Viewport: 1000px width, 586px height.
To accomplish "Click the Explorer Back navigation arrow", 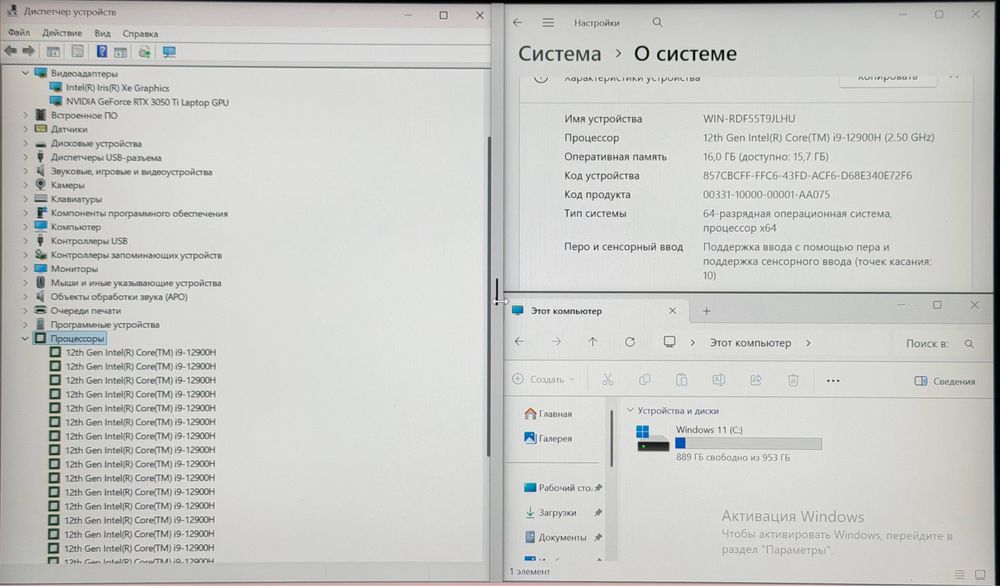I will click(520, 342).
